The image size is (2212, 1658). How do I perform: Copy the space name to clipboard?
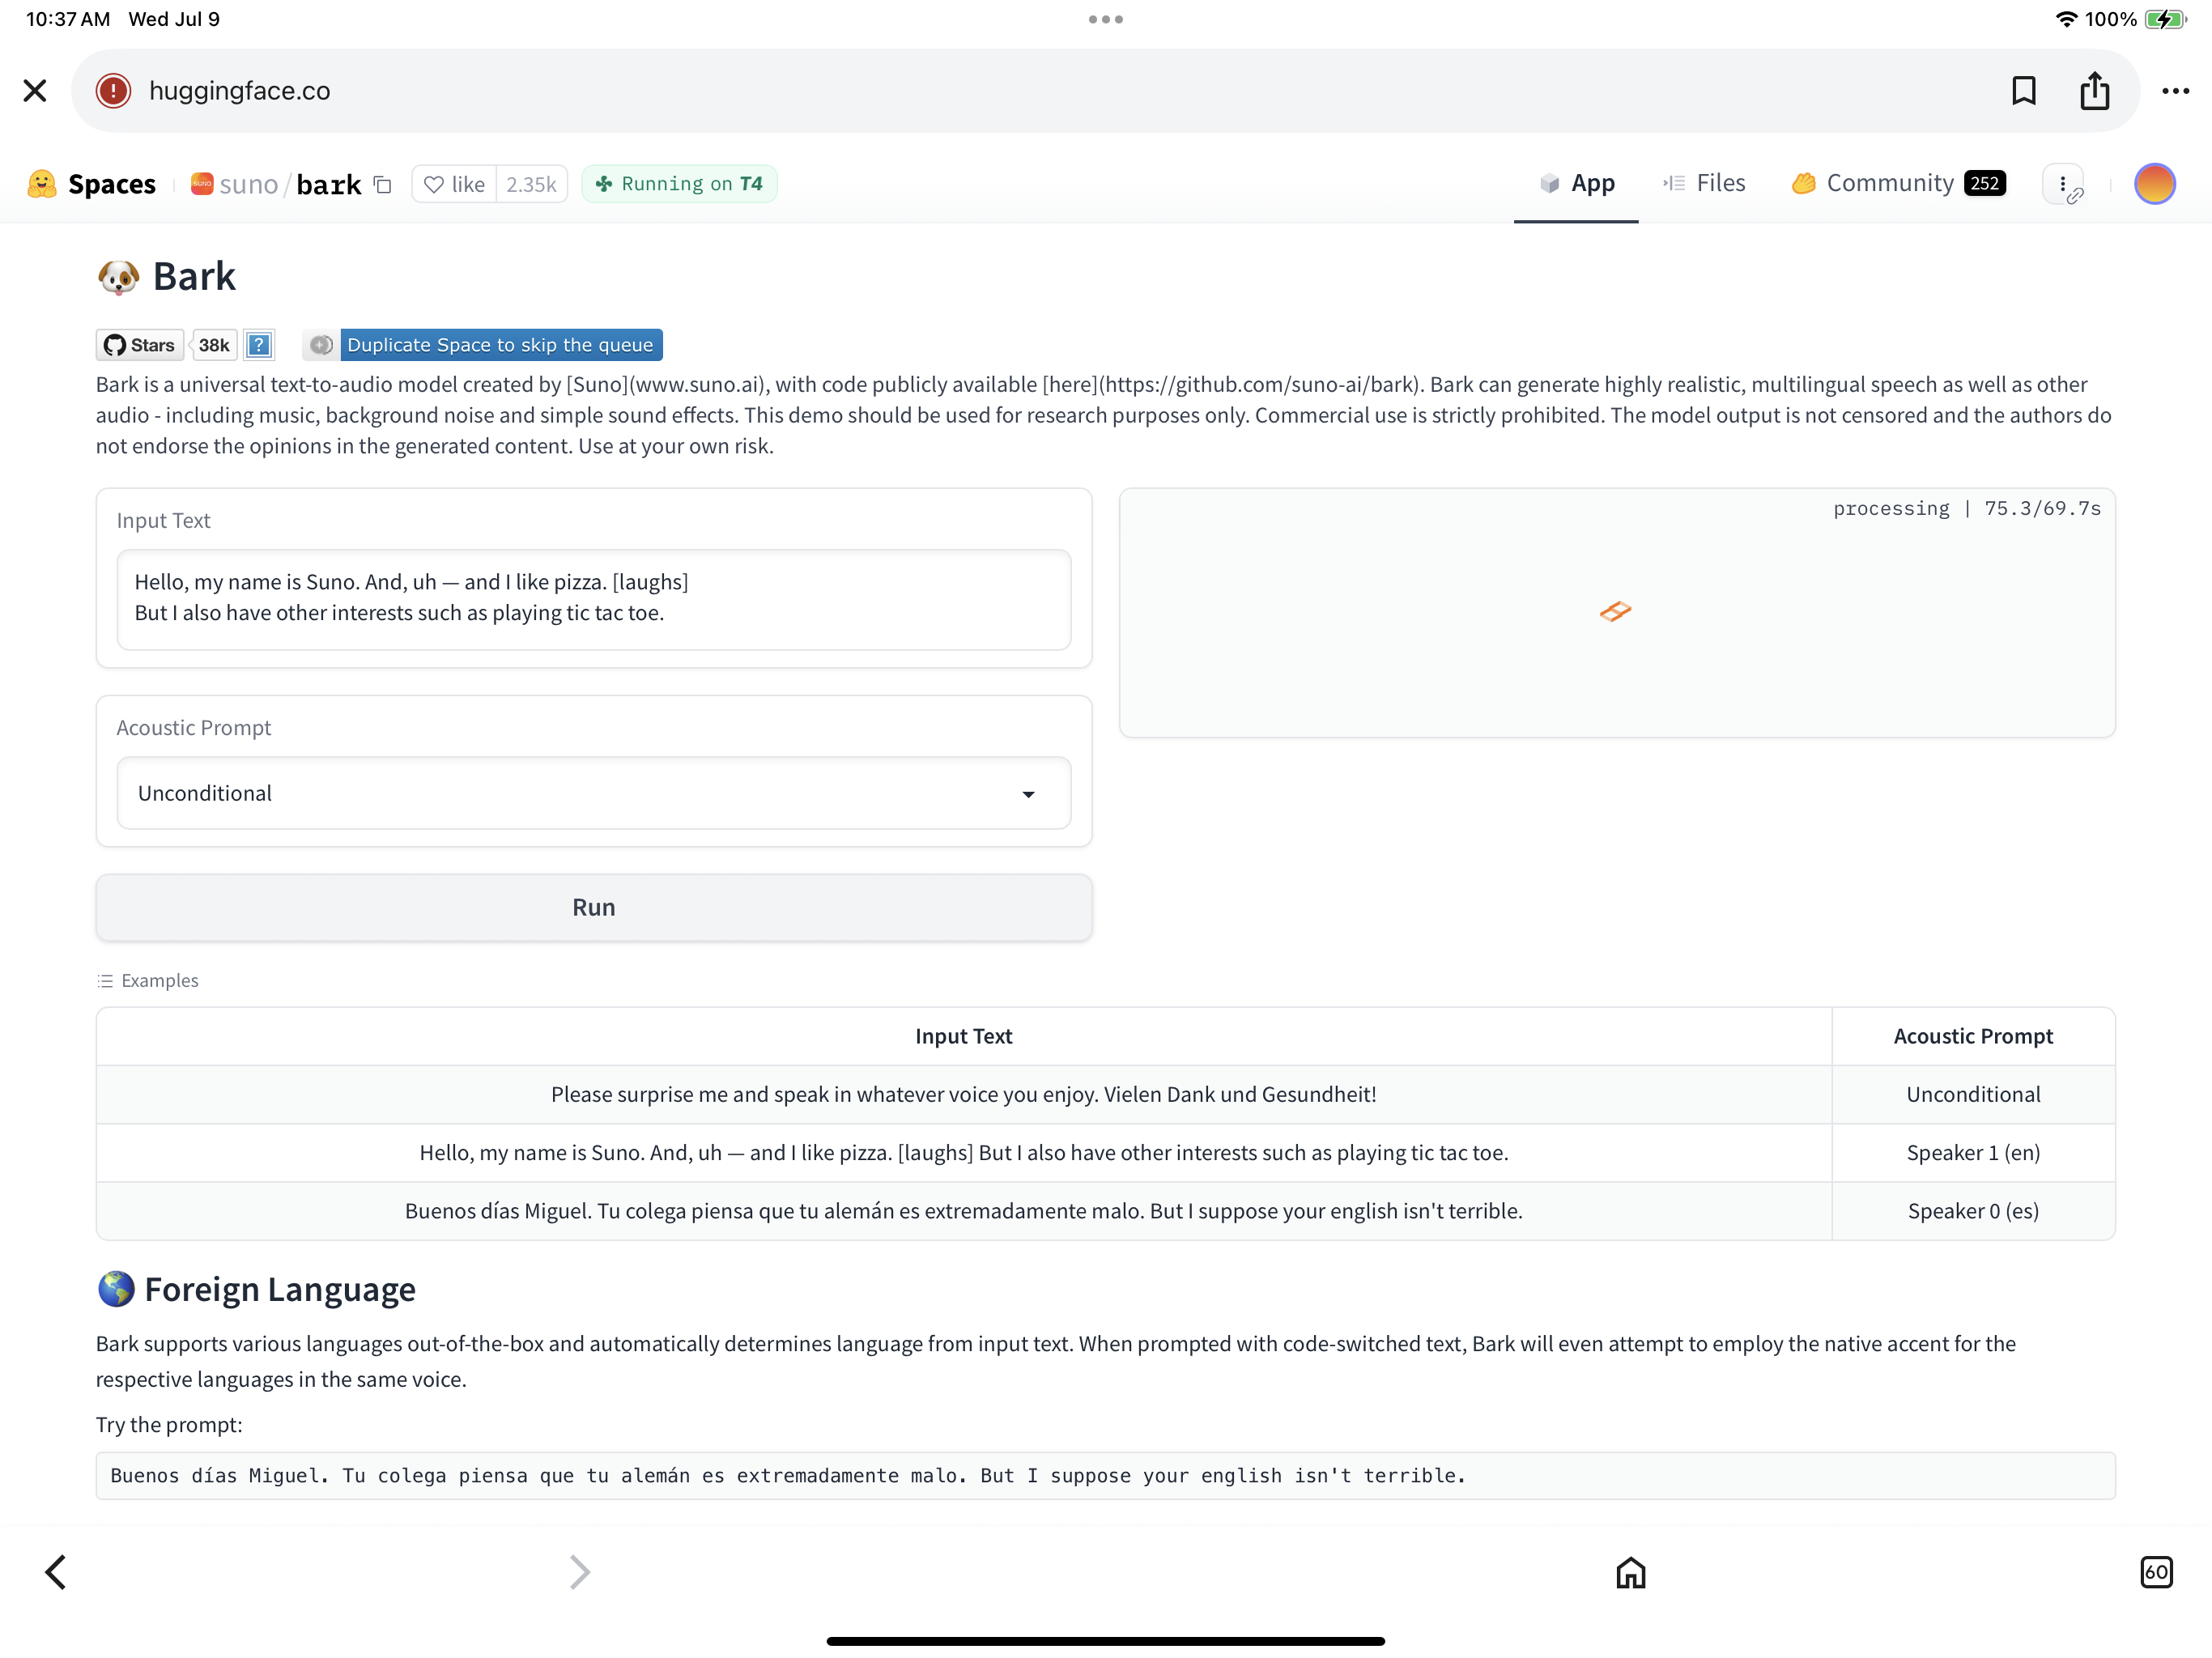382,184
